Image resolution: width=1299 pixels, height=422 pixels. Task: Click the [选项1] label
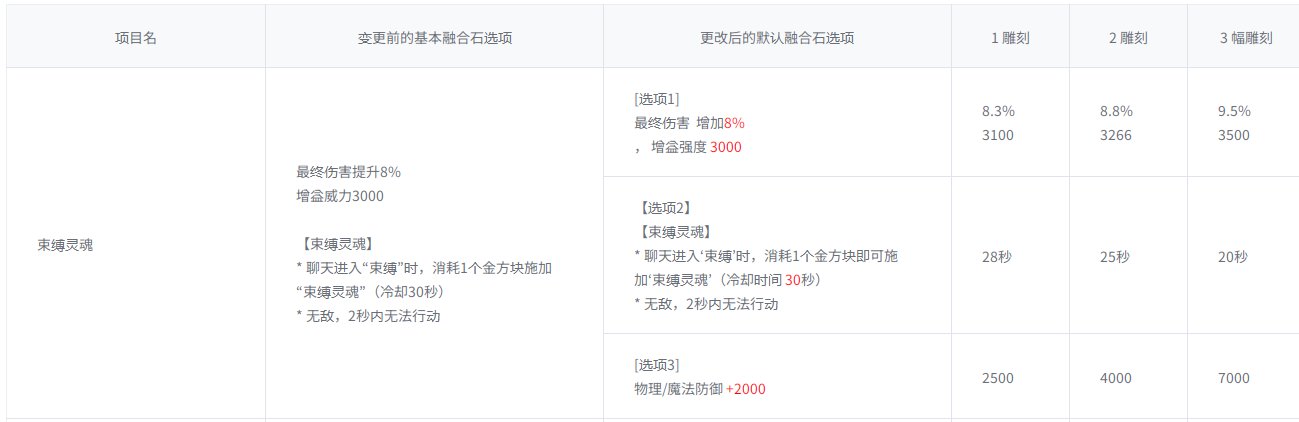[657, 98]
